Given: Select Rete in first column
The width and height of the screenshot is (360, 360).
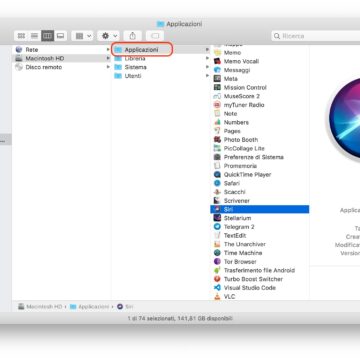Looking at the screenshot, I should (61, 50).
